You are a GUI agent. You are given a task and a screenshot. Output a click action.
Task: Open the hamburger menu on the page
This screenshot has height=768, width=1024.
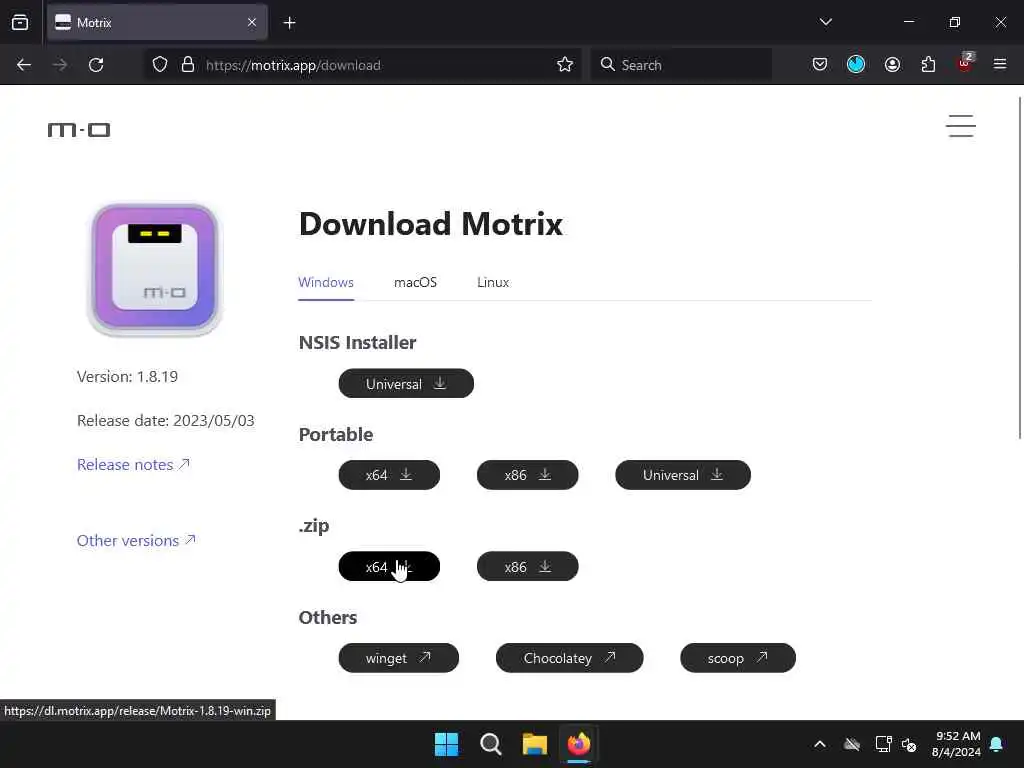coord(961,126)
